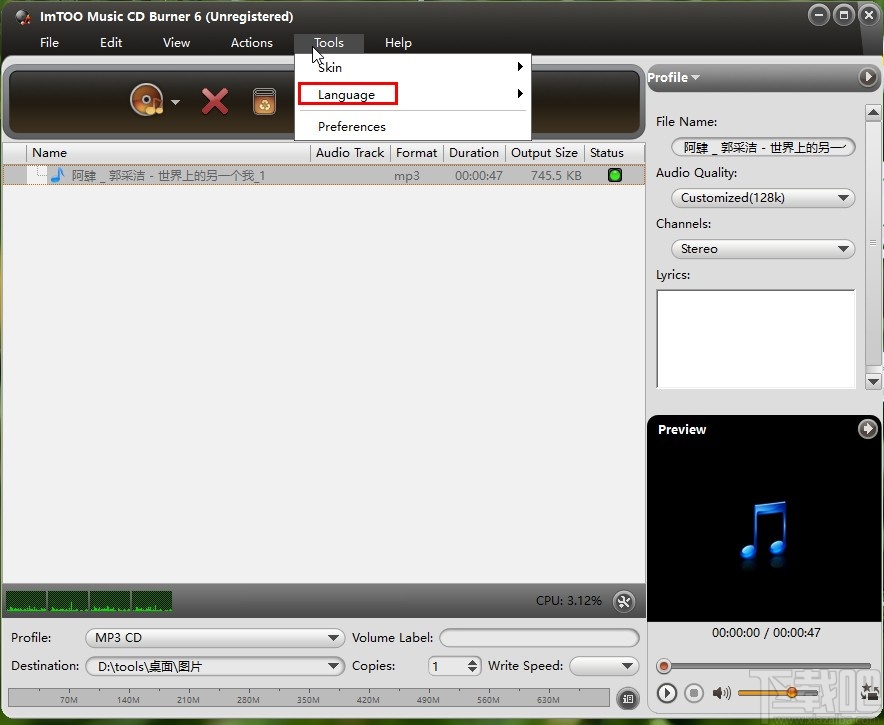This screenshot has width=884, height=725.
Task: Open settings via the wrench icon near CPU usage
Action: (624, 601)
